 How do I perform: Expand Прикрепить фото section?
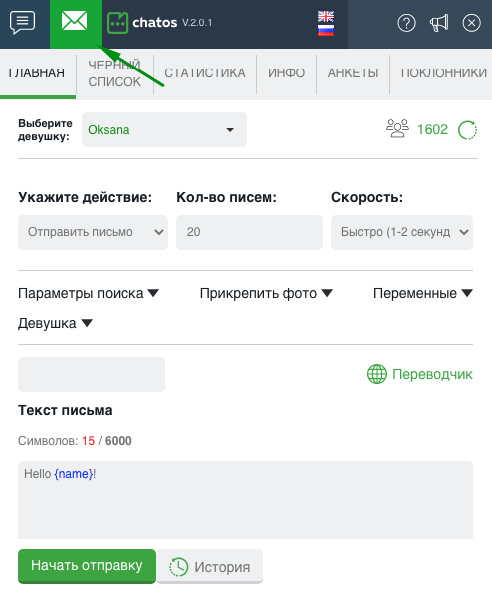266,293
